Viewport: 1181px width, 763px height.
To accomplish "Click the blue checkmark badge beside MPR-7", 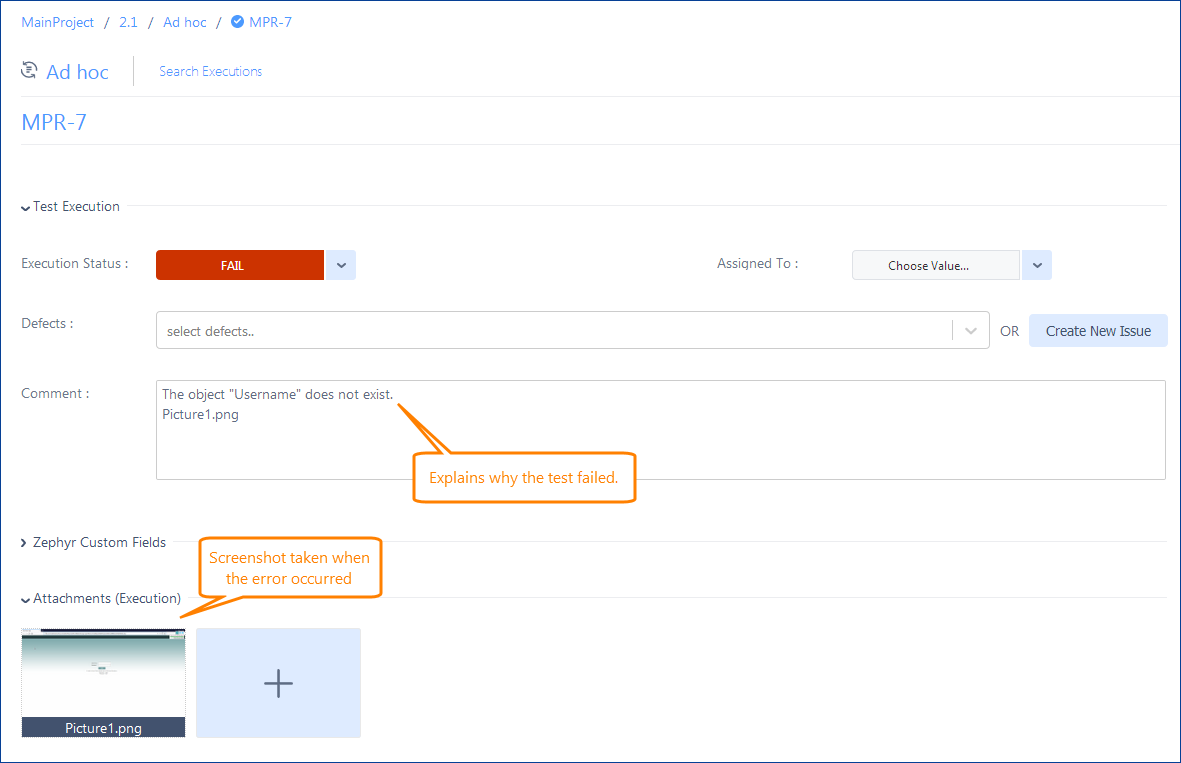I will point(236,21).
